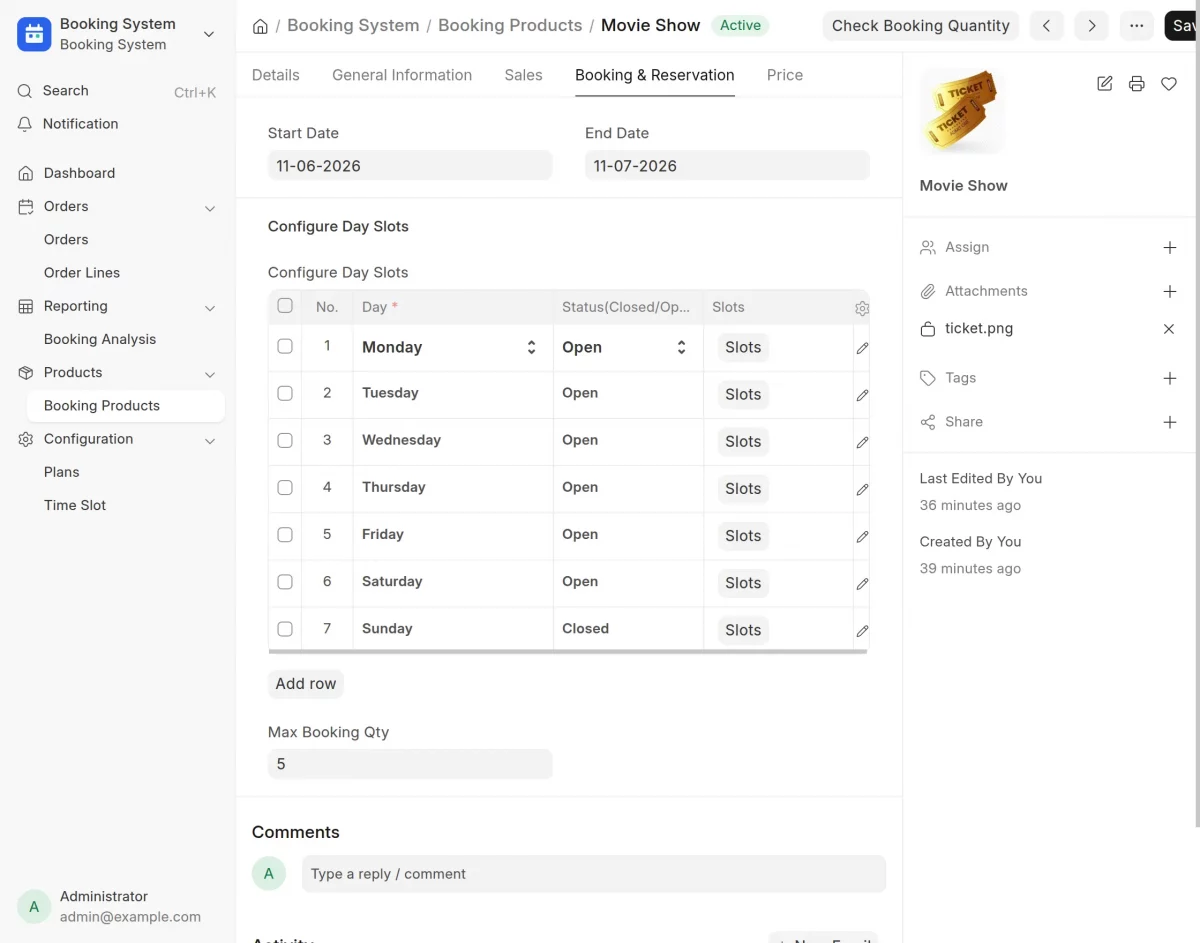1200x943 pixels.
Task: Expand the Booking System workspace switcher
Action: (208, 34)
